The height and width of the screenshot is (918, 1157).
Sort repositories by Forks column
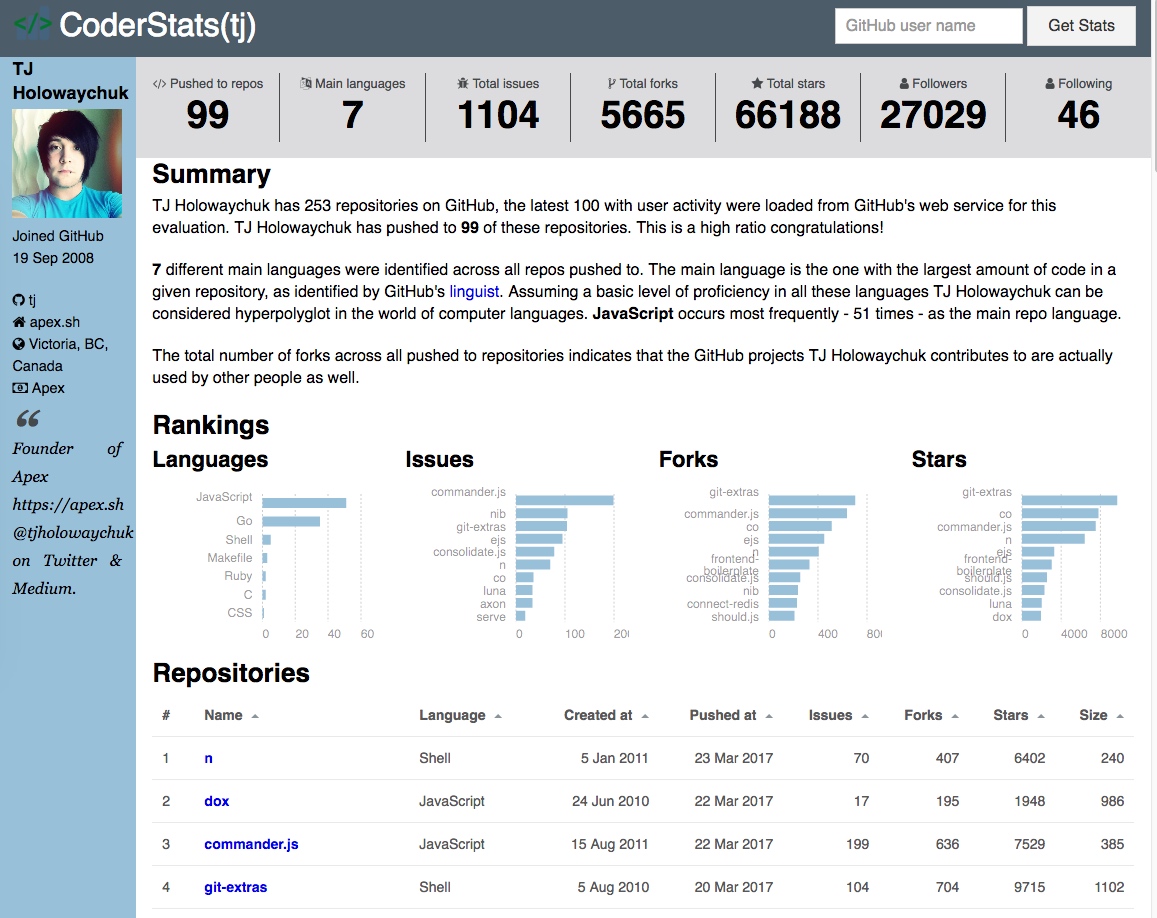click(931, 715)
